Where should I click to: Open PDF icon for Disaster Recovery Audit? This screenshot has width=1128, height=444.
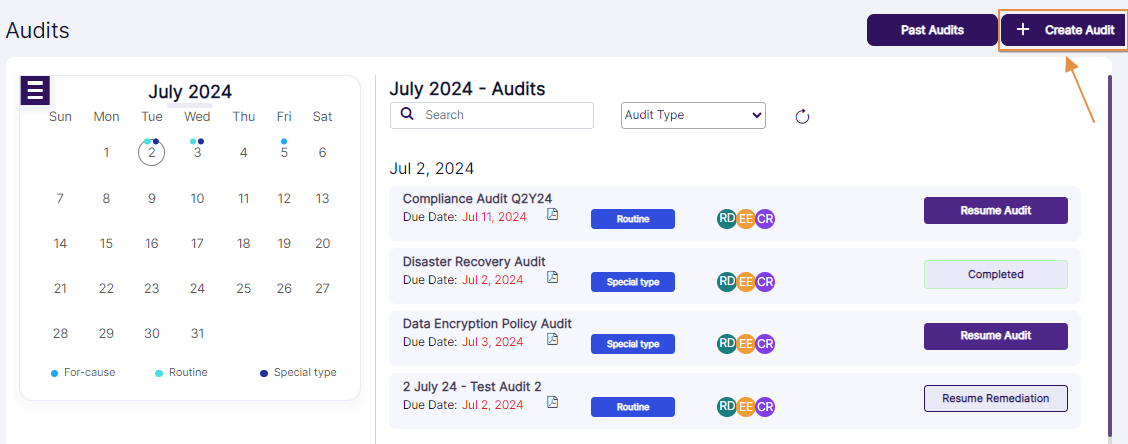(552, 277)
